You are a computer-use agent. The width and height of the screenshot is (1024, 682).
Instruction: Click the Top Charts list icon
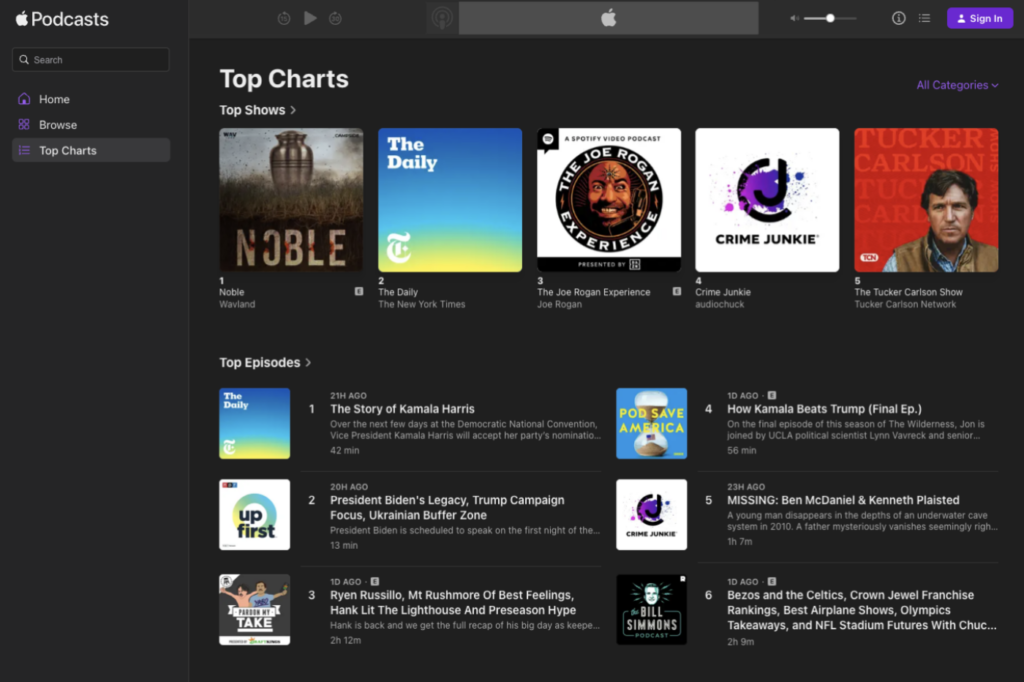coord(24,150)
